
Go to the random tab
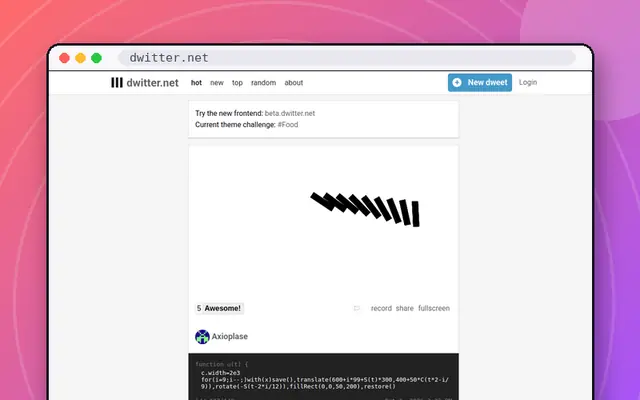(263, 82)
